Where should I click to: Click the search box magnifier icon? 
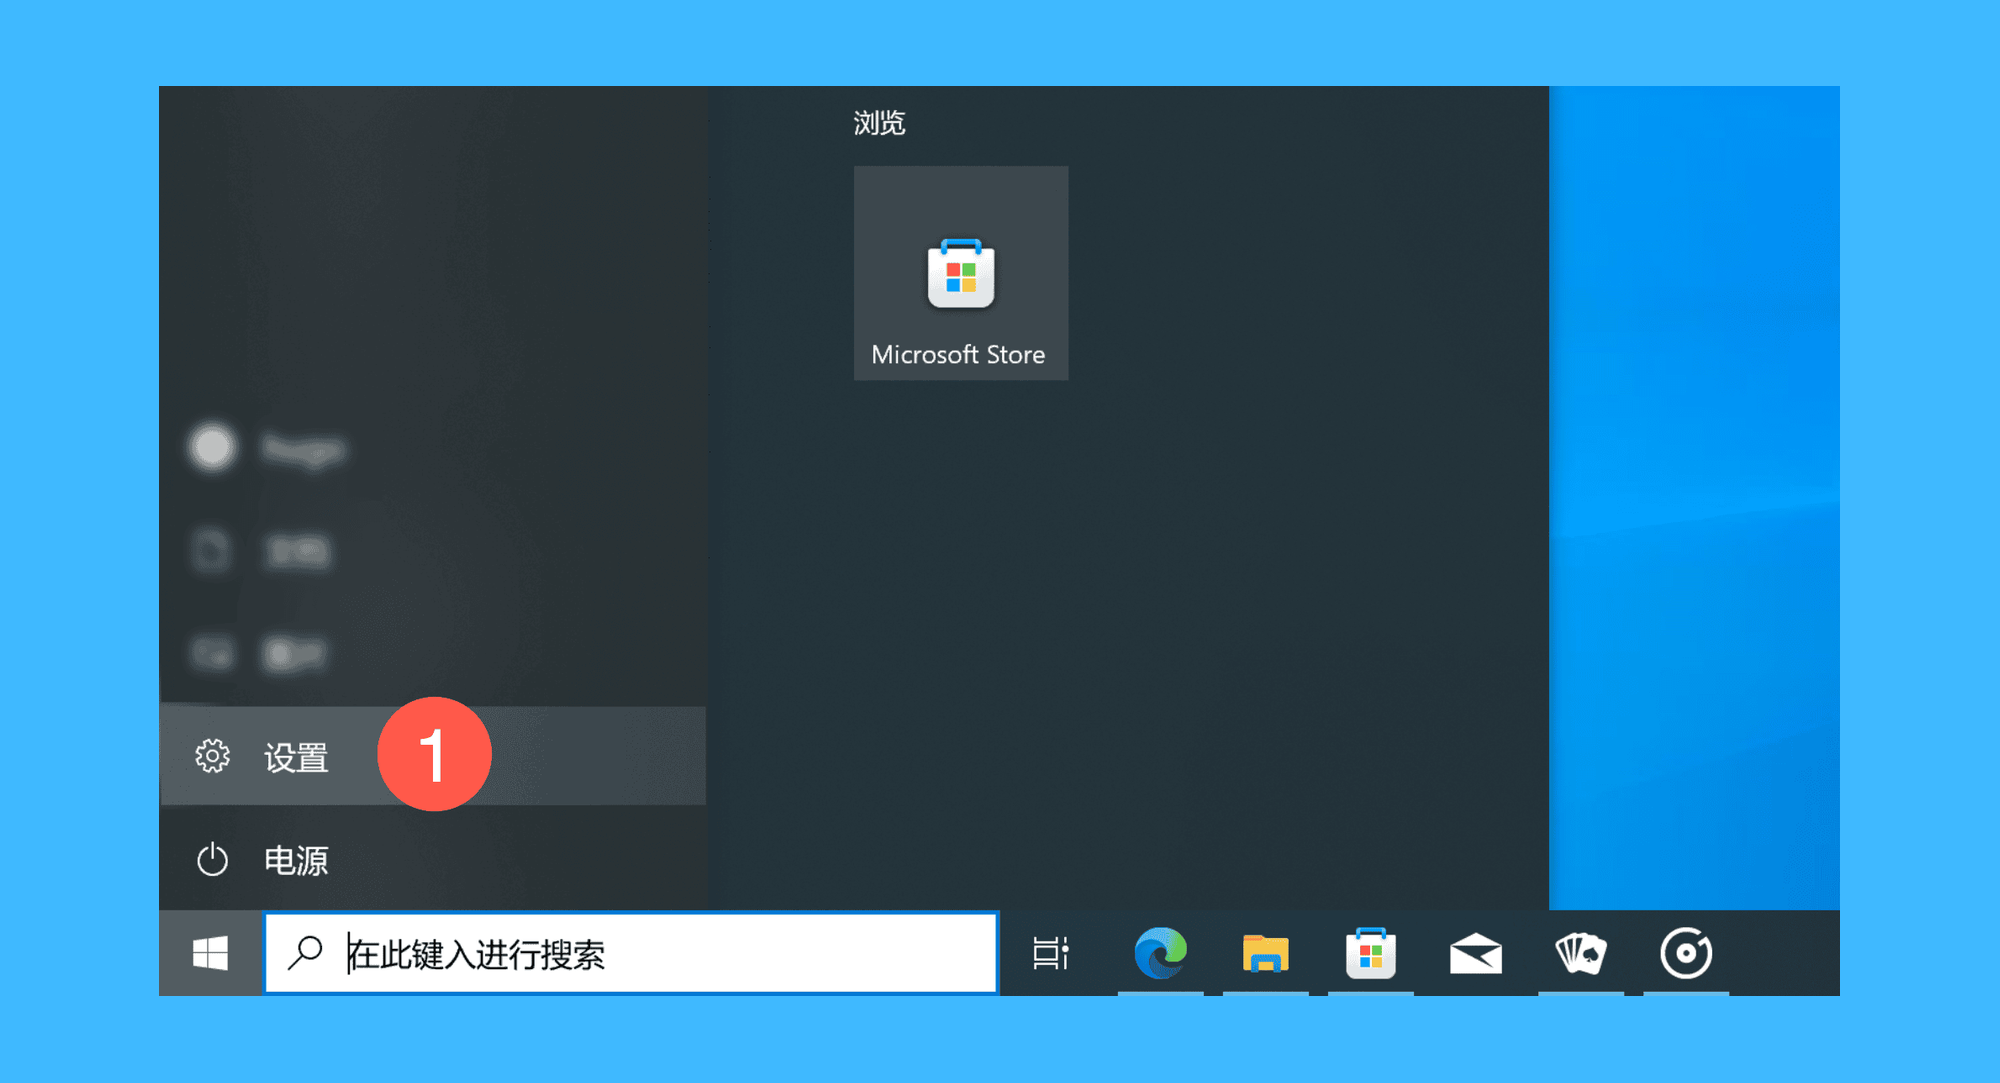coord(305,952)
